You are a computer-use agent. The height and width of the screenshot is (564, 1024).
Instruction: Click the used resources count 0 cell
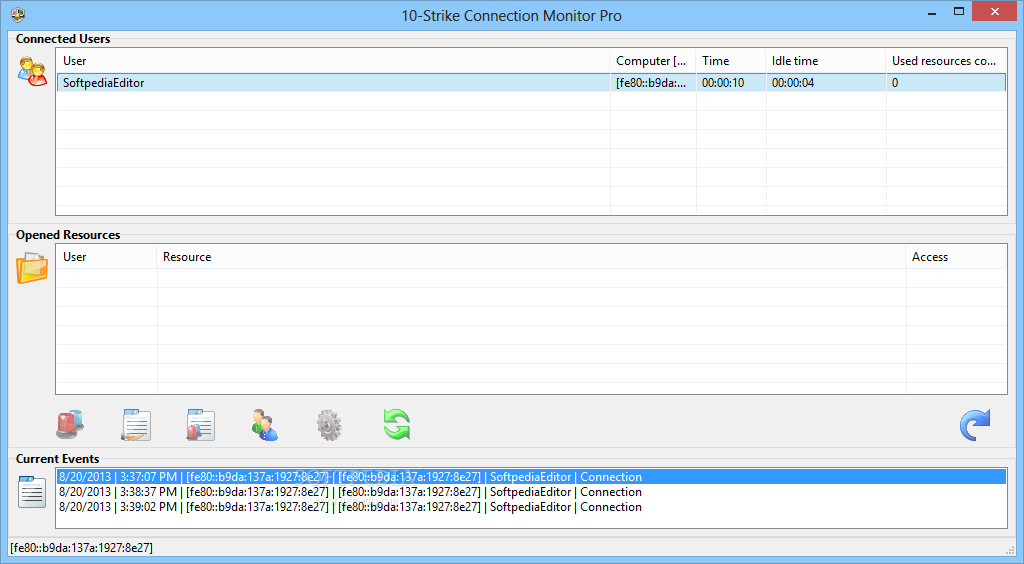[x=946, y=83]
